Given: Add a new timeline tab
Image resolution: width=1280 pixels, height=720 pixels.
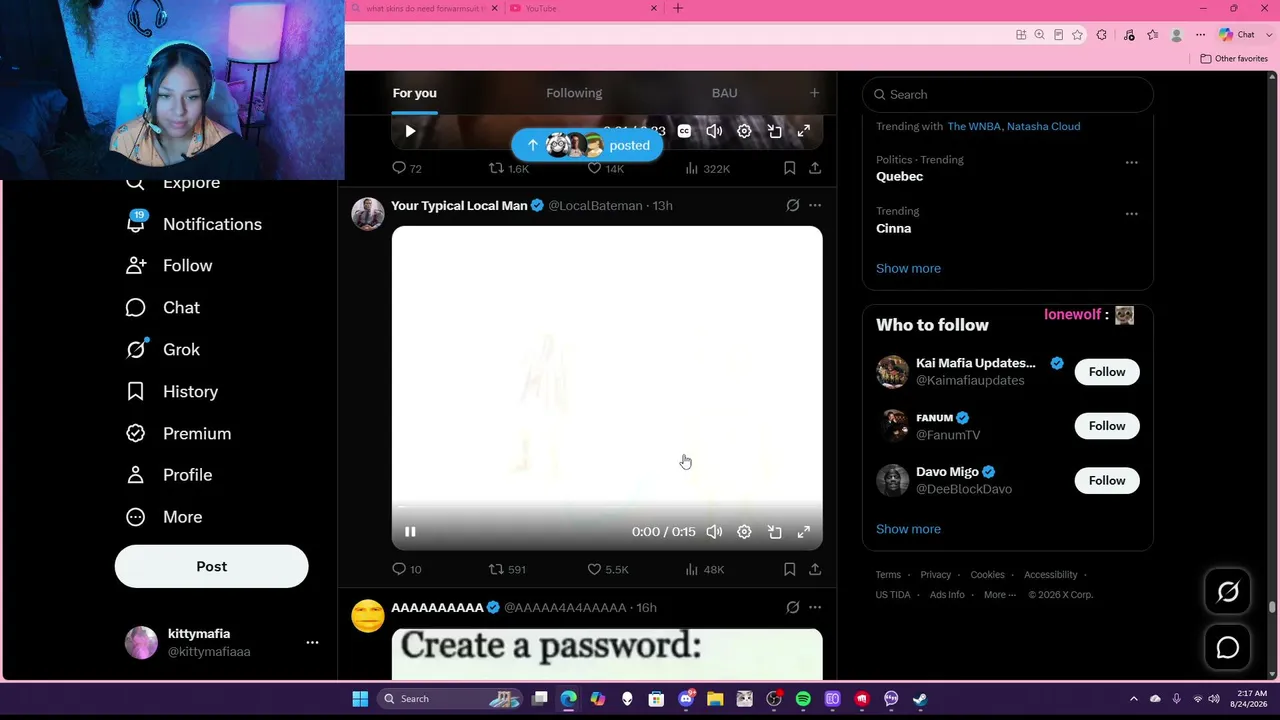Looking at the screenshot, I should pos(814,93).
